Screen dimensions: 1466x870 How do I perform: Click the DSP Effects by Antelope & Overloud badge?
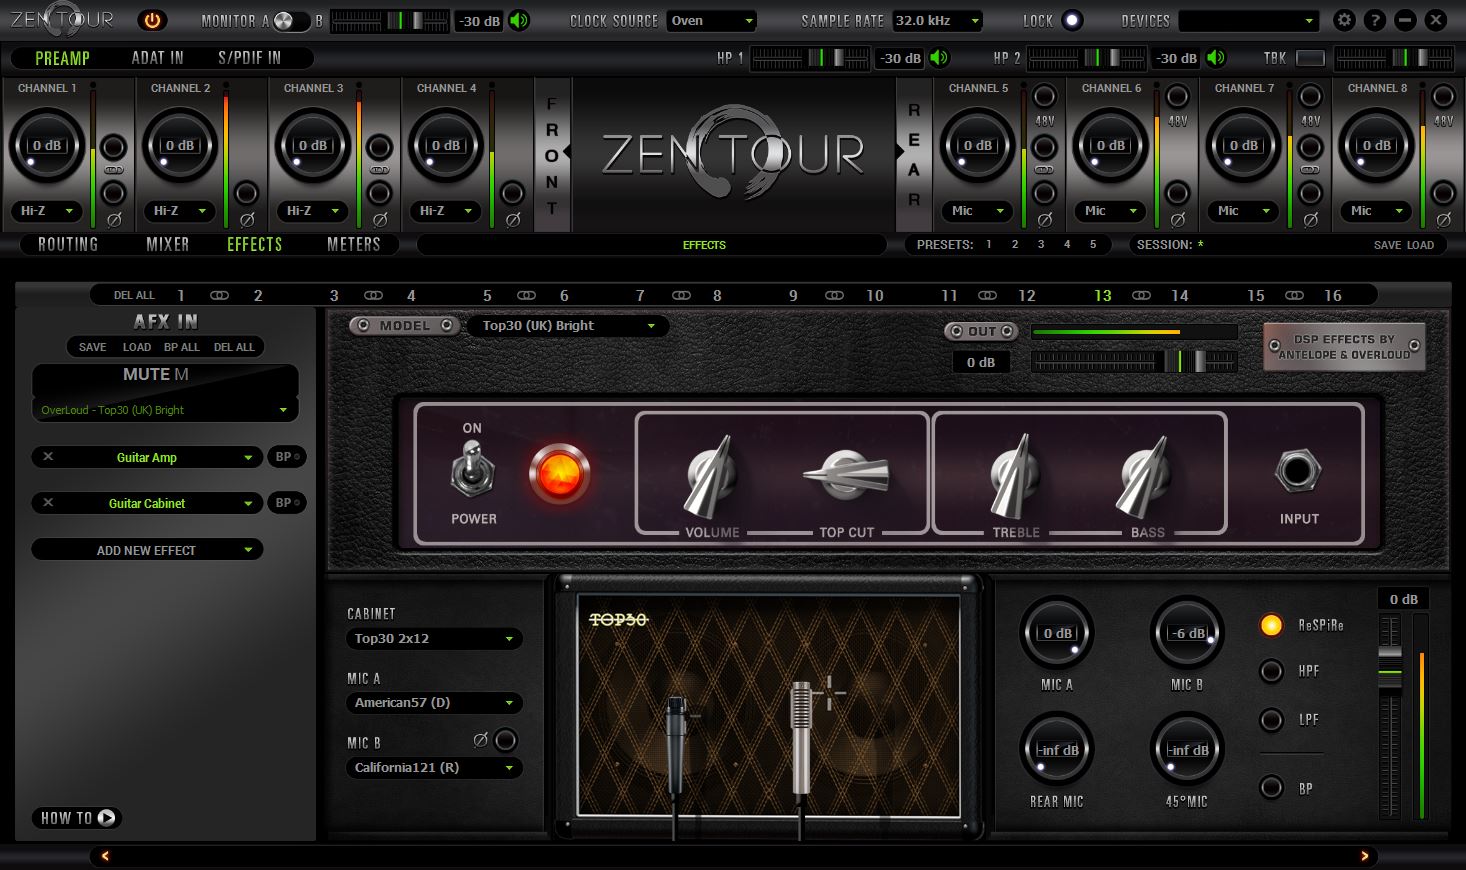[x=1344, y=346]
